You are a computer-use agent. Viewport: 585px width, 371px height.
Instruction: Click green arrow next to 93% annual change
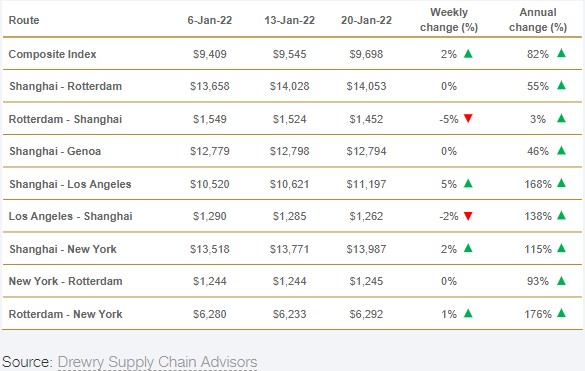click(561, 281)
